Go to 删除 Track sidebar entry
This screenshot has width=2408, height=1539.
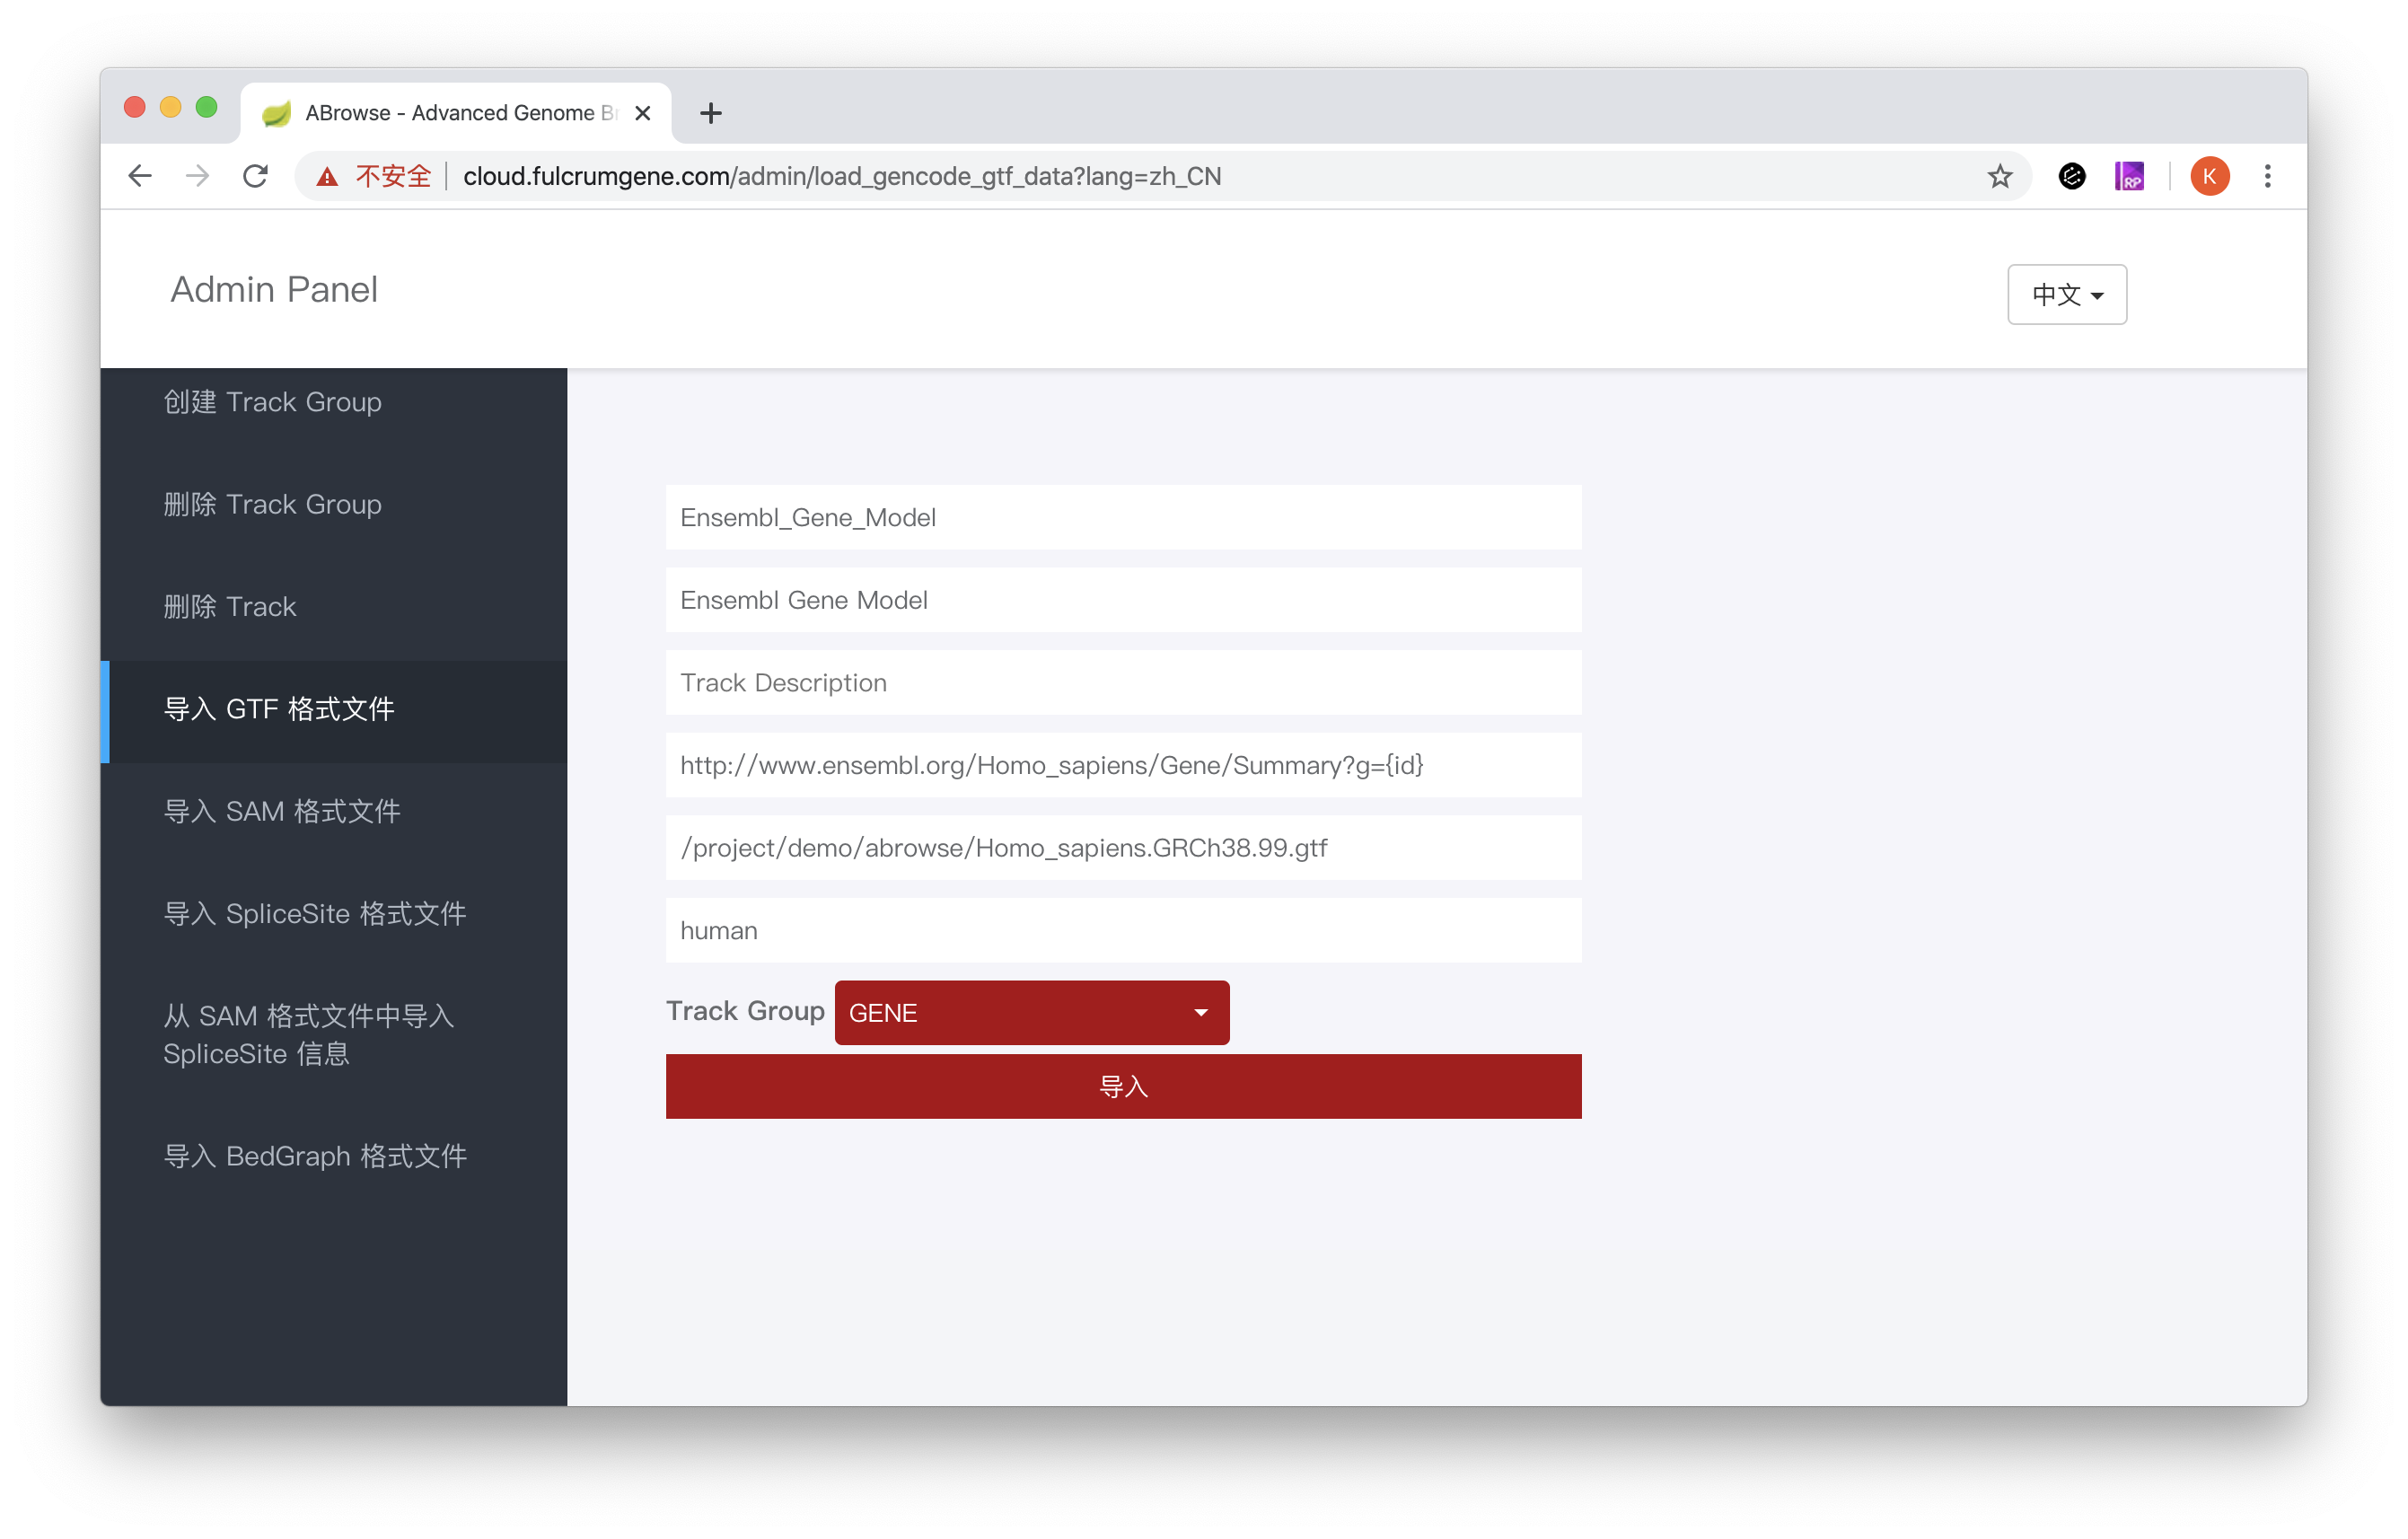coord(230,606)
